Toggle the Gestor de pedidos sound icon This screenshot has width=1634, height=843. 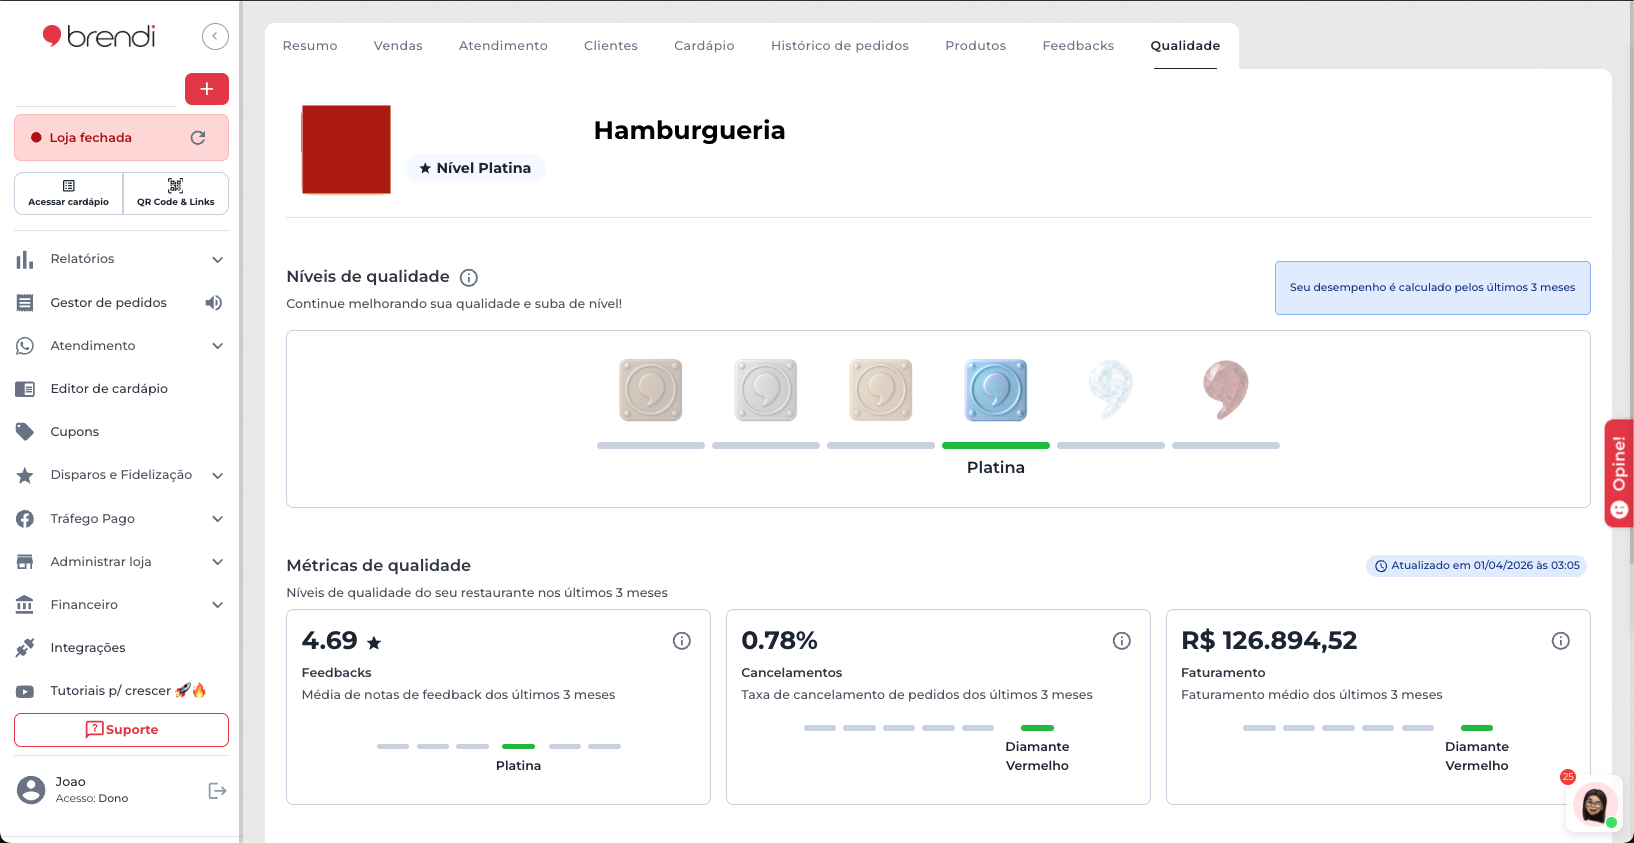214,303
